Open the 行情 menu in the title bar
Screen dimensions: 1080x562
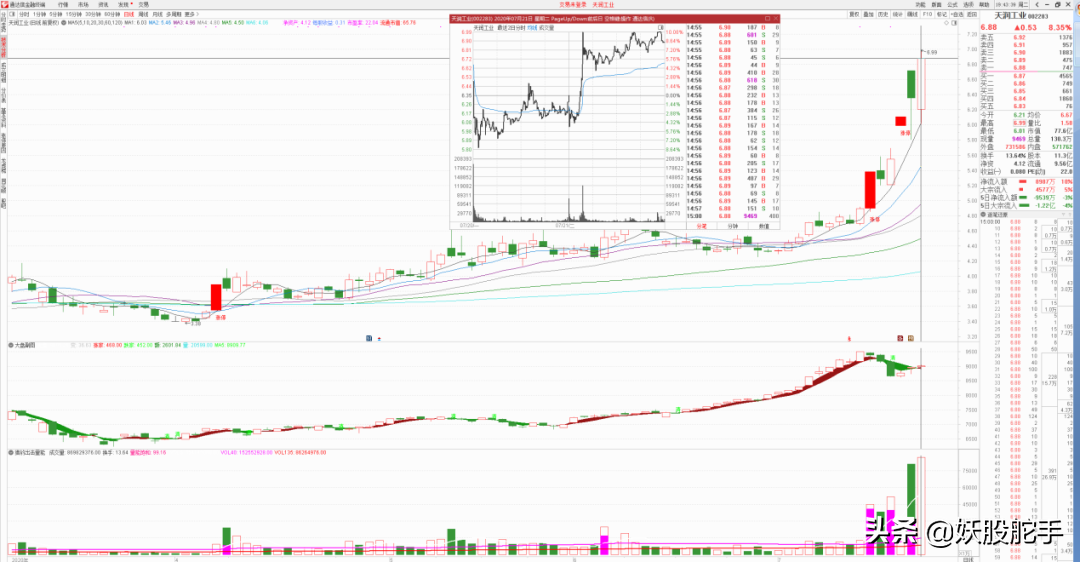click(63, 4)
